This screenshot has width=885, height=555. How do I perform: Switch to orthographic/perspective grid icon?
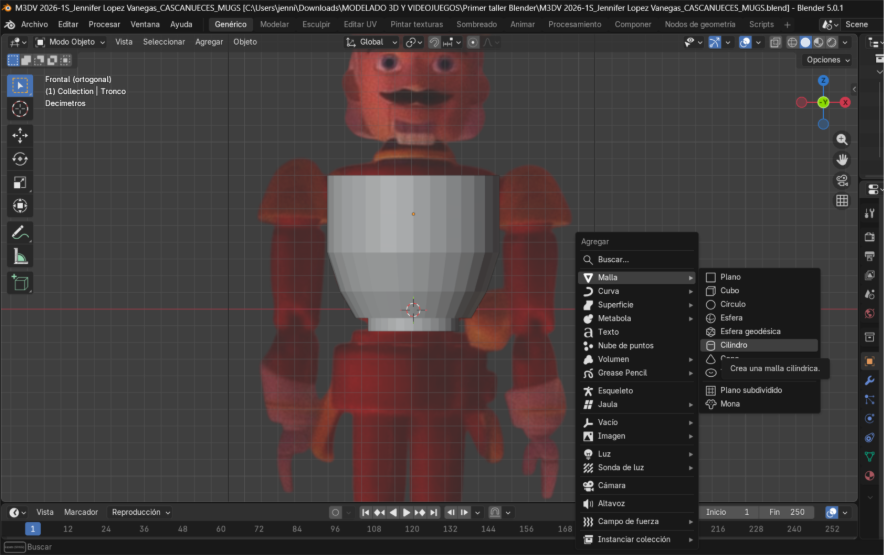842,200
